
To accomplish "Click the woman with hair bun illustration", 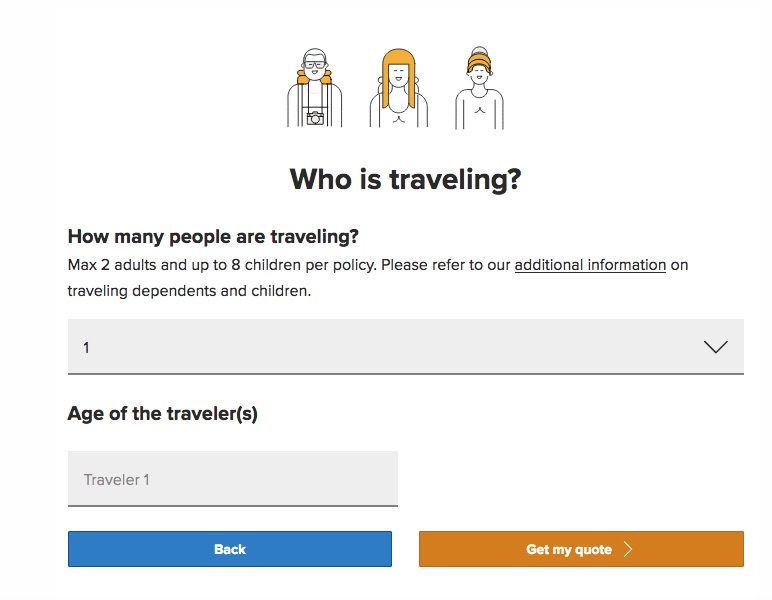I will tap(480, 88).
